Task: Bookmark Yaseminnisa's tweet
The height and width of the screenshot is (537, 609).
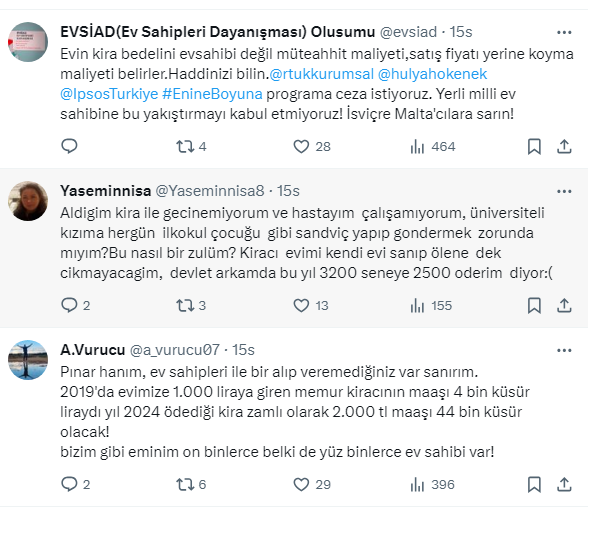Action: pos(534,306)
